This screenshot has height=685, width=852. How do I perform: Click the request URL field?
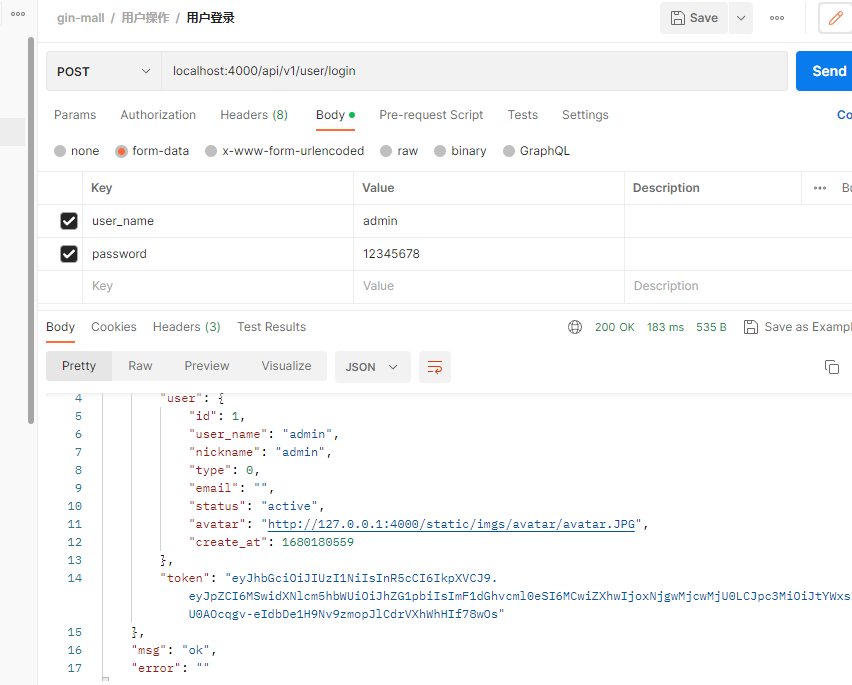[474, 71]
